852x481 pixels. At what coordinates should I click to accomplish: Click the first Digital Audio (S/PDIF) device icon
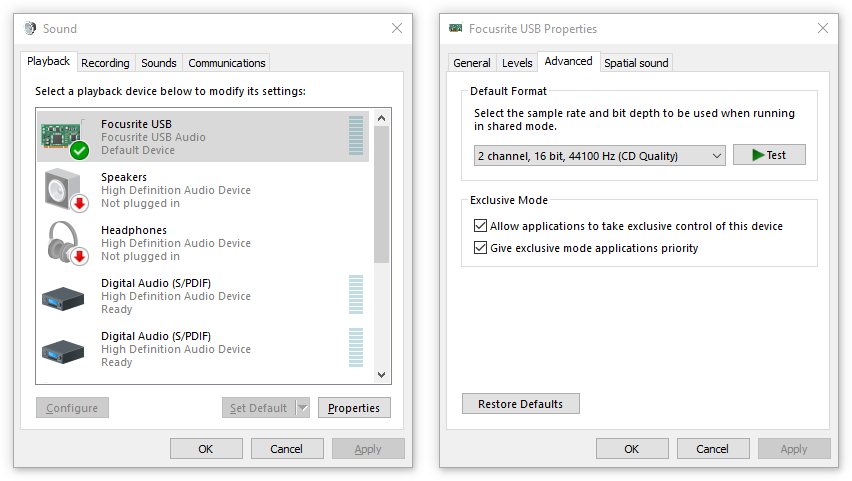tap(63, 298)
